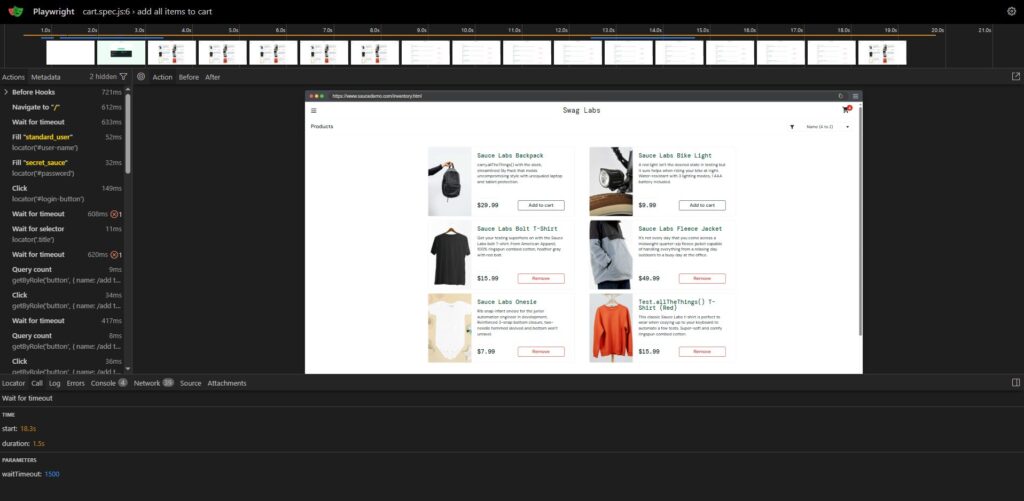Open the Log tab
This screenshot has height=501, width=1024.
[55, 383]
